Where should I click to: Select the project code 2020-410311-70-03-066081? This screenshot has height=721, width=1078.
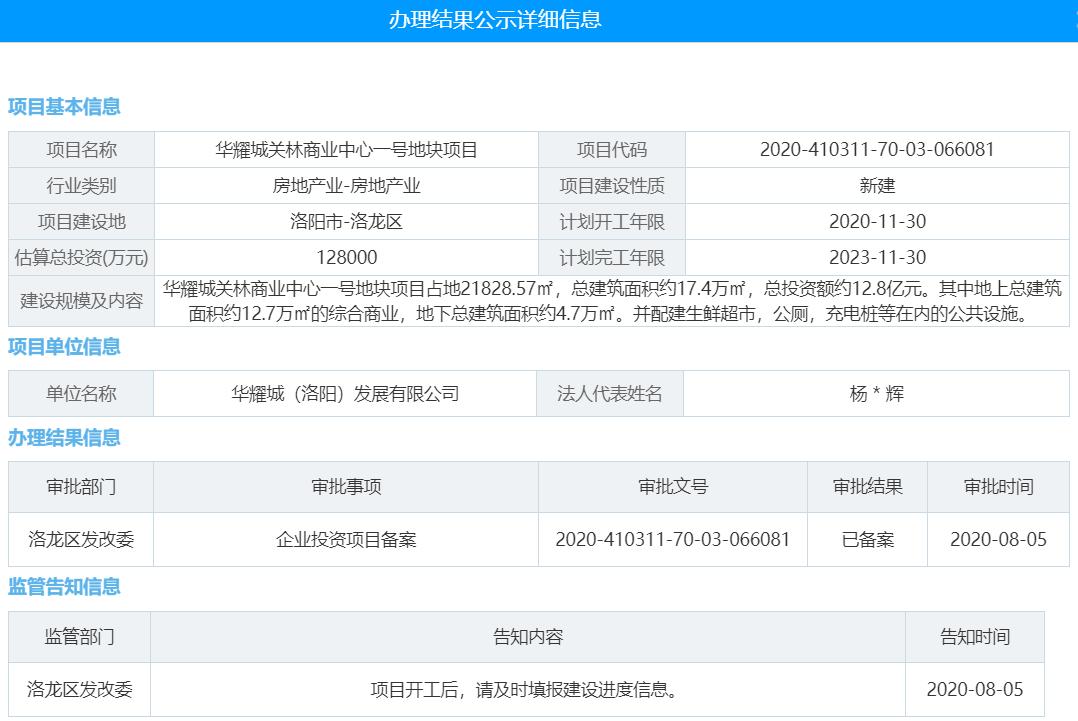(881, 148)
